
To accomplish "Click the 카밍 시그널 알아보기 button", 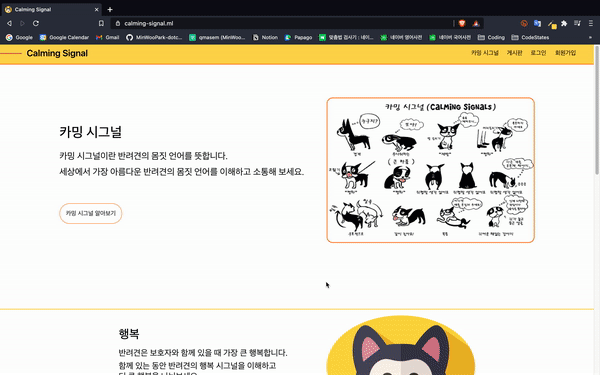I will [x=91, y=213].
